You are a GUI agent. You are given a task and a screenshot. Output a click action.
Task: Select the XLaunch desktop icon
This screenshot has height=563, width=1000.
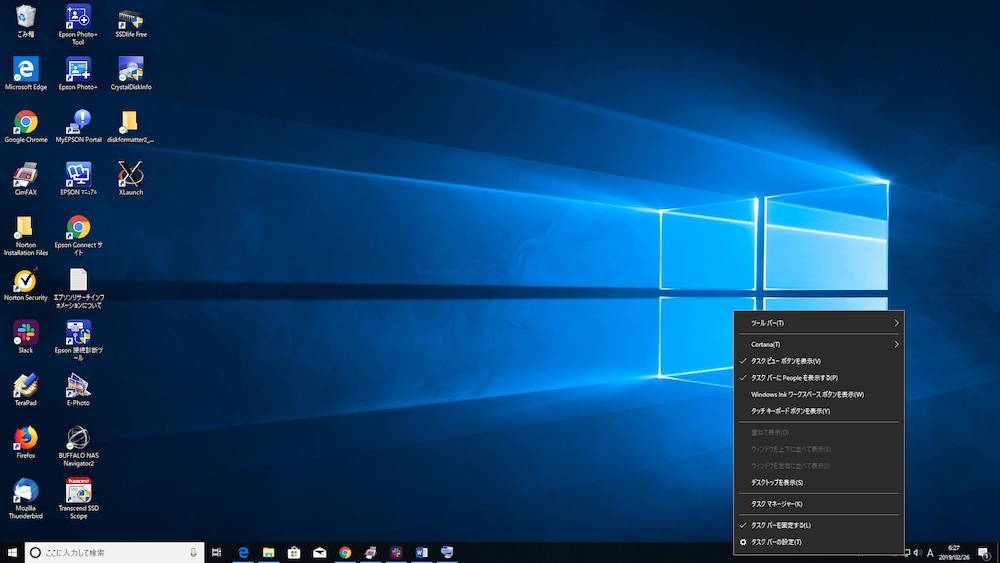pos(131,179)
